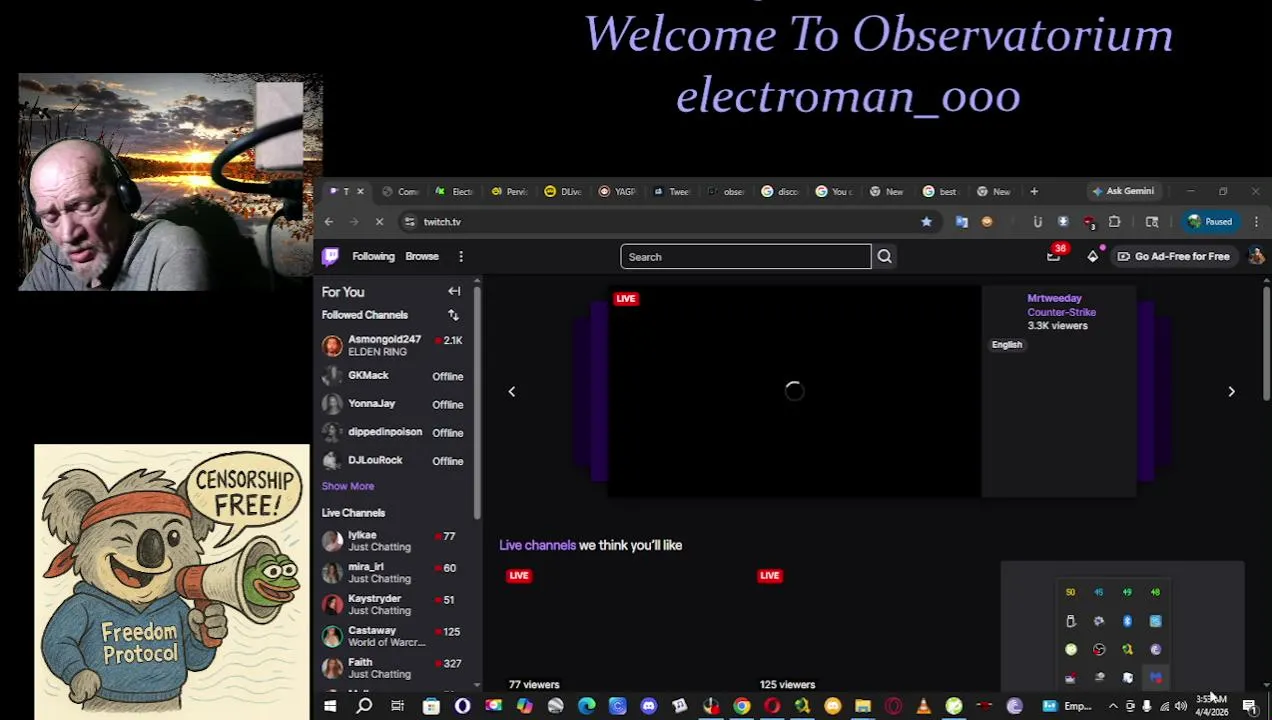Open the featured live stream player
1272x720 pixels.
tap(794, 391)
